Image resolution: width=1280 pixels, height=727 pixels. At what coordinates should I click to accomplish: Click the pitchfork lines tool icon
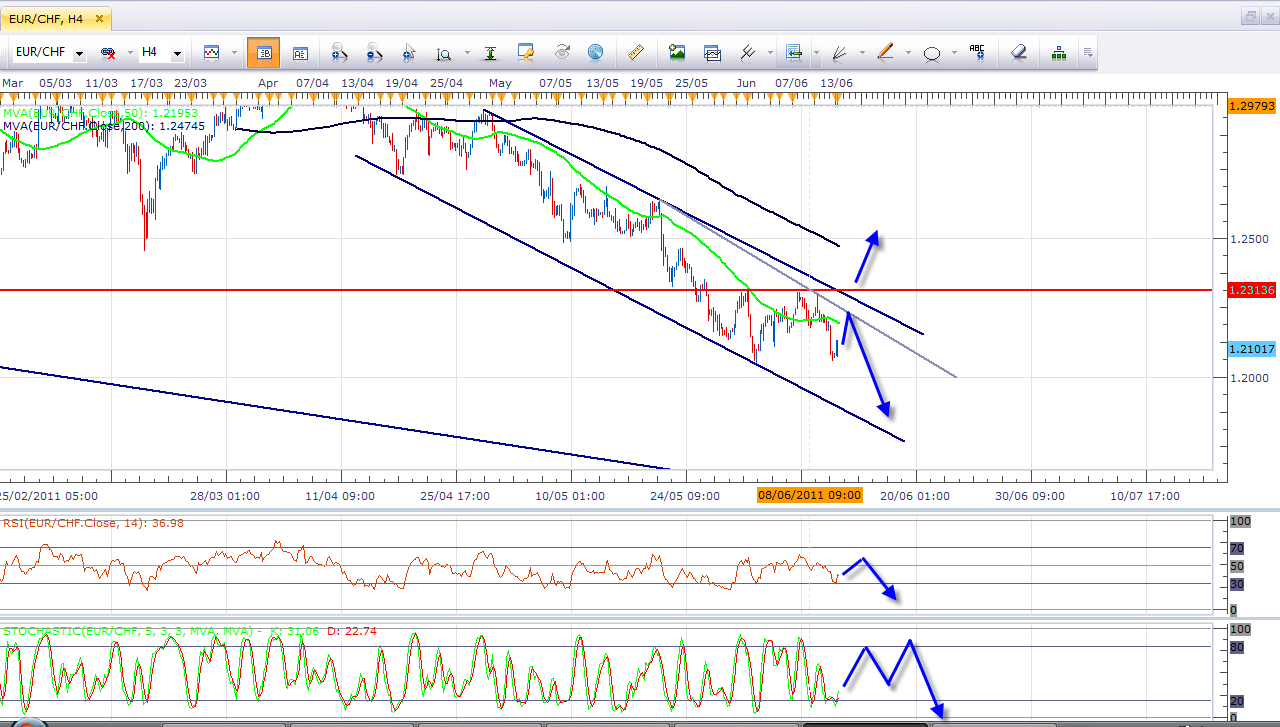coord(747,52)
